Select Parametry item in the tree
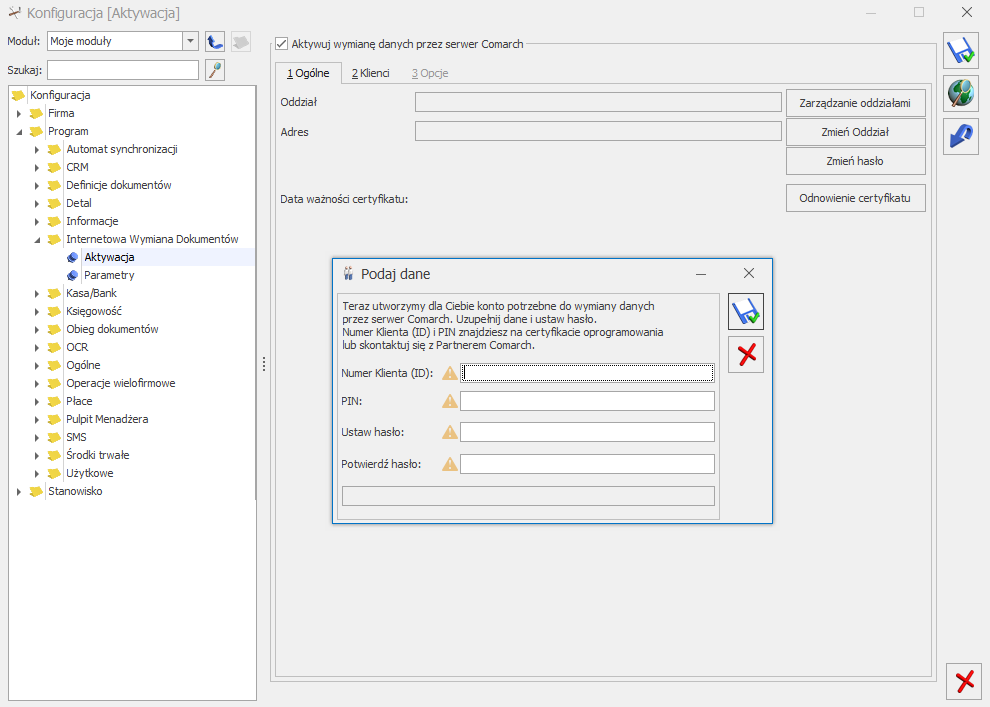This screenshot has width=990, height=707. pyautogui.click(x=109, y=275)
